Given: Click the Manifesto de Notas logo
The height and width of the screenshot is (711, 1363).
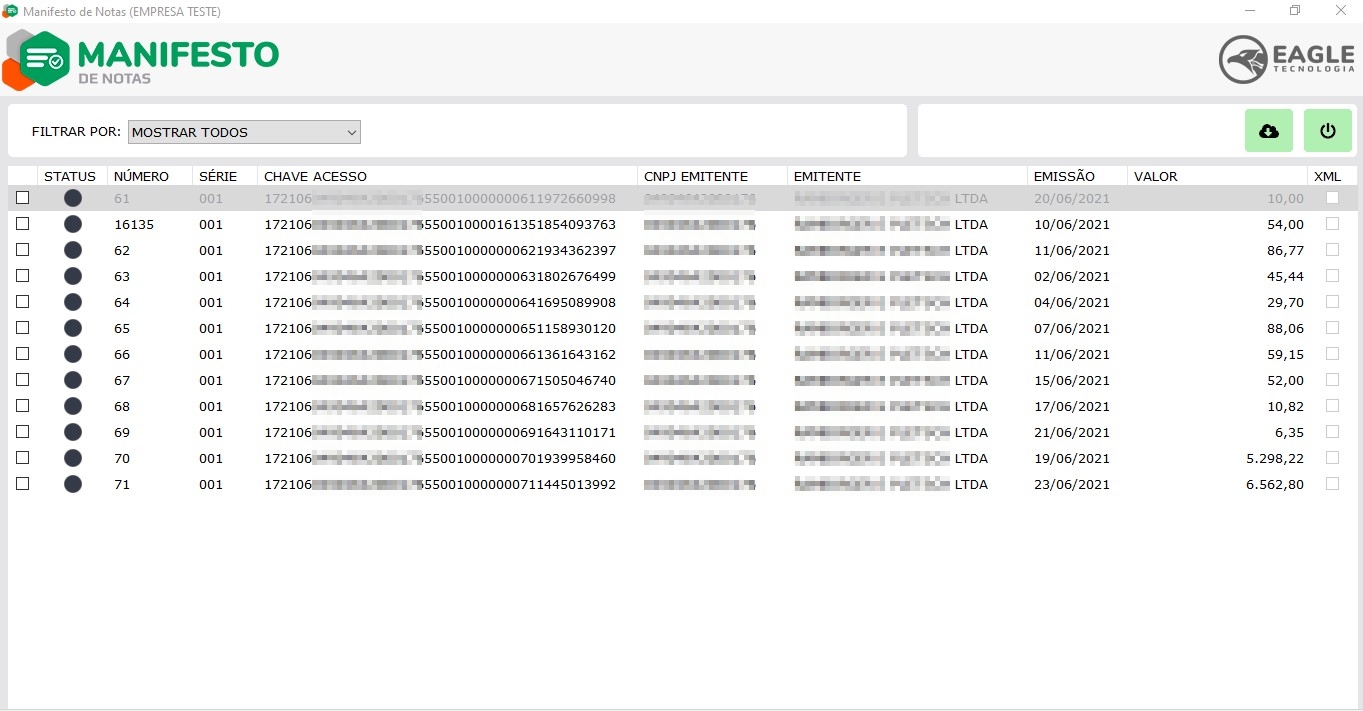Looking at the screenshot, I should coord(141,60).
